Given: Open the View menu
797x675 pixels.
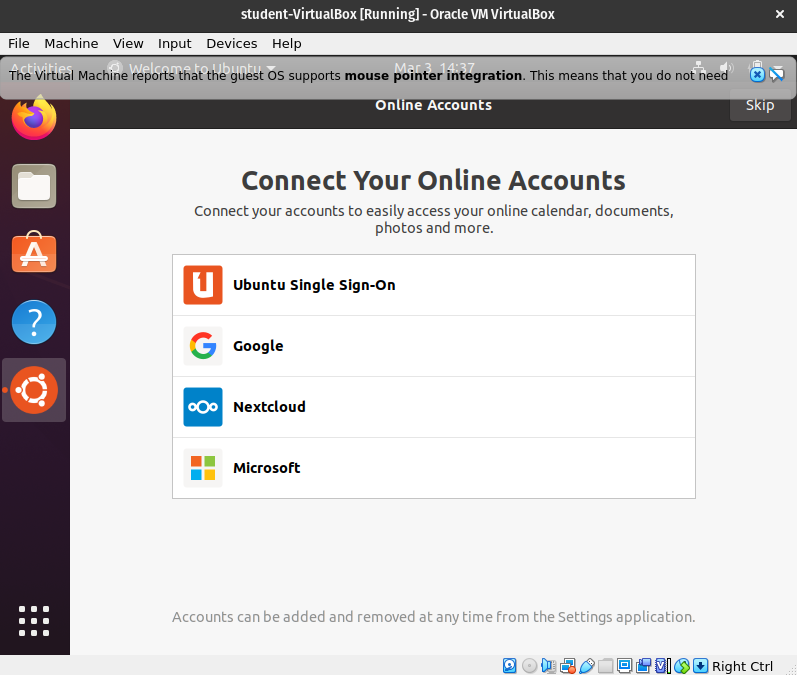Looking at the screenshot, I should pos(128,43).
